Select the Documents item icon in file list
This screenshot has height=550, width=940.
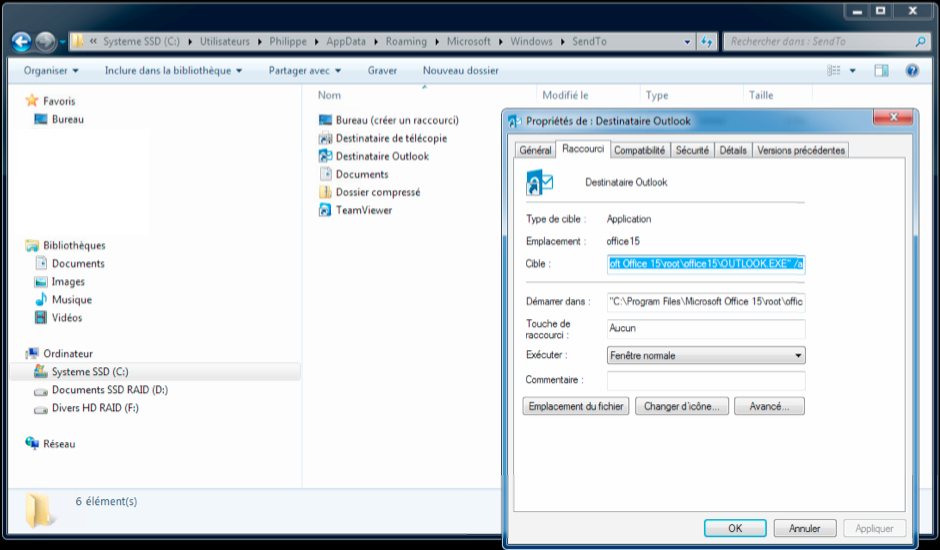pos(325,174)
